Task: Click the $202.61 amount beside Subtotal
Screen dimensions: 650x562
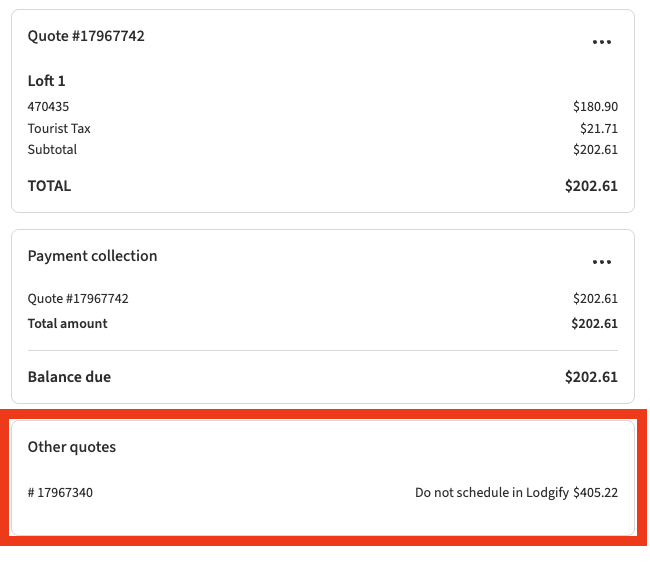Action: (x=595, y=149)
